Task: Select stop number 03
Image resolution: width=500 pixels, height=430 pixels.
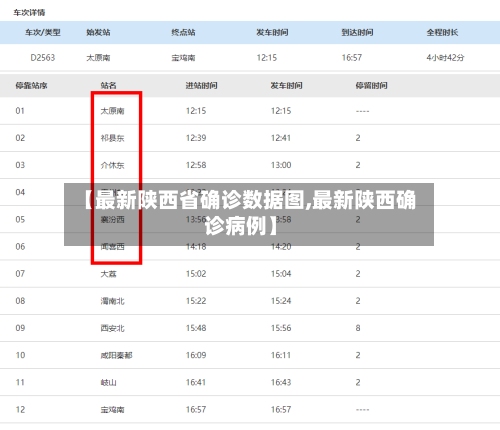Action: (20, 165)
